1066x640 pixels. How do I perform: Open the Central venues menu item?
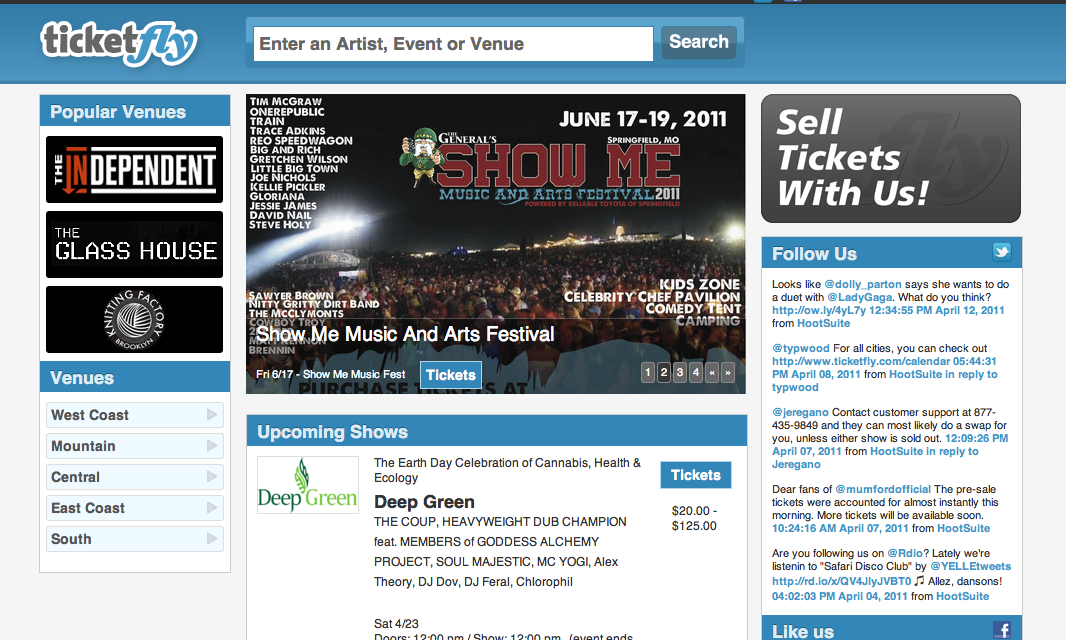tap(135, 477)
